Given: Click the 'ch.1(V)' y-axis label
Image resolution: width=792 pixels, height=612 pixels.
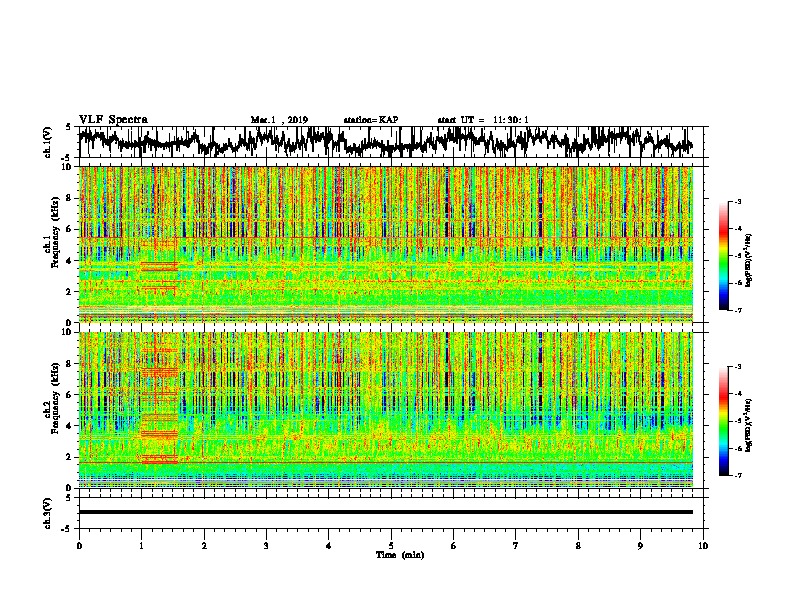Looking at the screenshot, I should (x=48, y=142).
